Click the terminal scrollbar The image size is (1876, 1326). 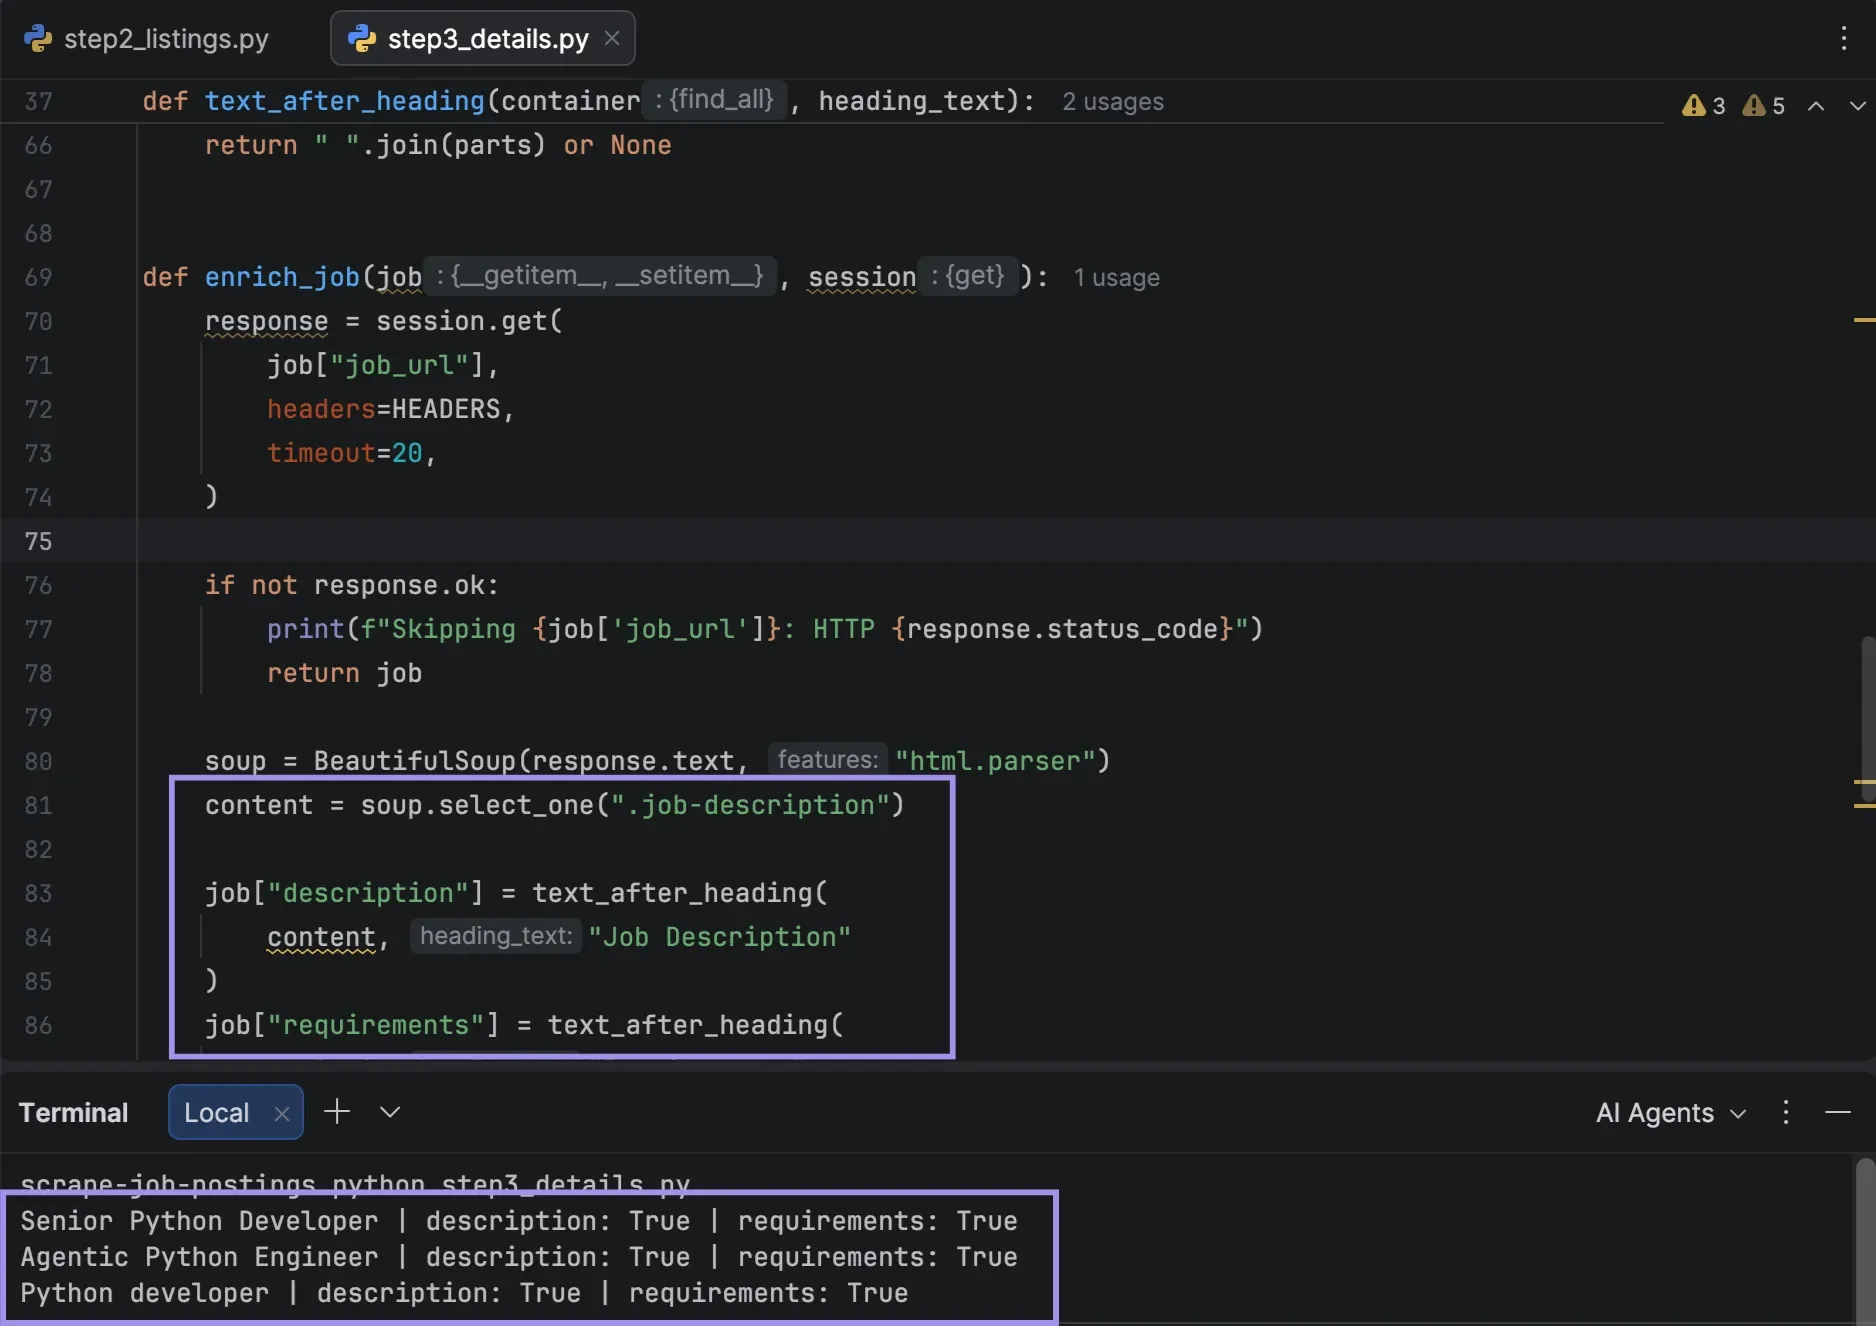pyautogui.click(x=1866, y=1240)
